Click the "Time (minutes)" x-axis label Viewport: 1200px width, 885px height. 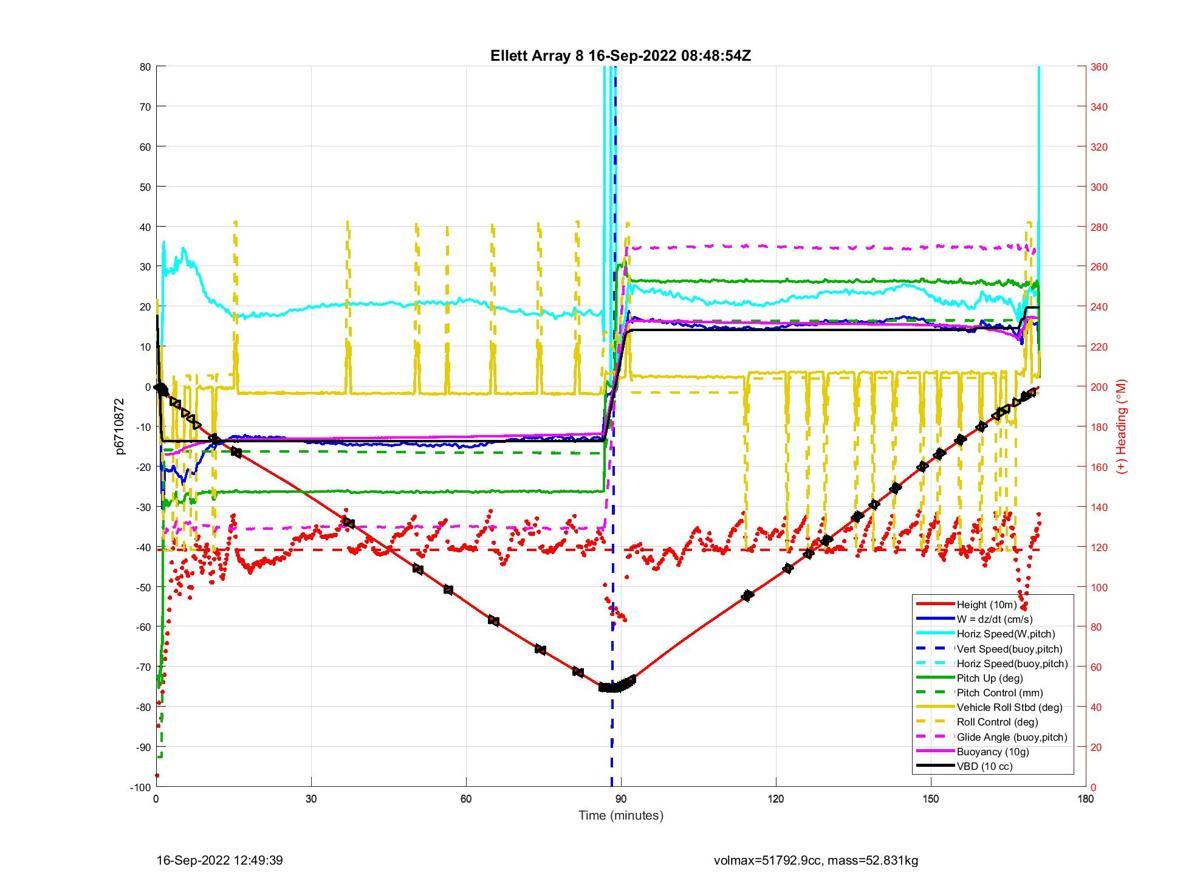coord(620,815)
